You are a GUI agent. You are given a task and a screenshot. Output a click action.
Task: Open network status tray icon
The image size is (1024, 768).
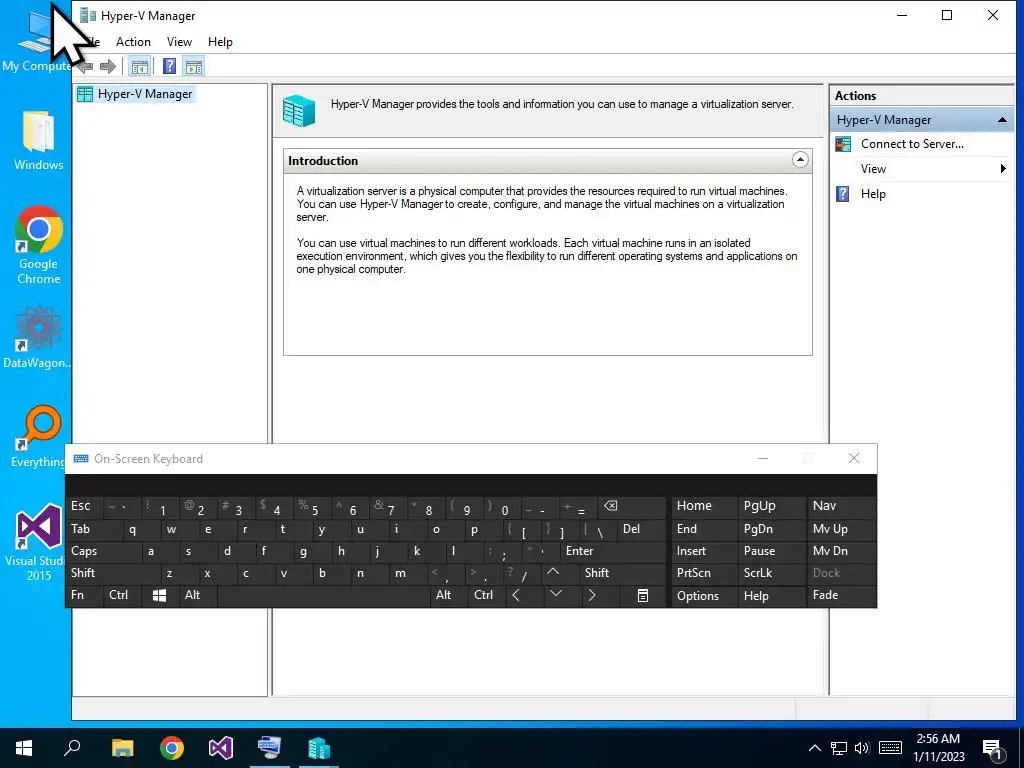tap(839, 748)
